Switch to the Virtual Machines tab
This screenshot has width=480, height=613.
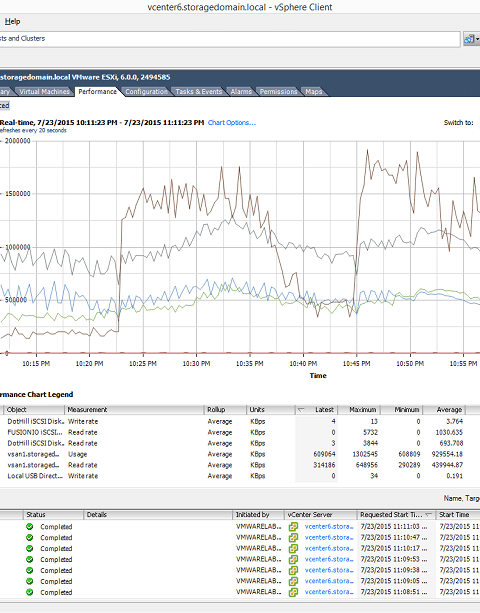tap(45, 91)
